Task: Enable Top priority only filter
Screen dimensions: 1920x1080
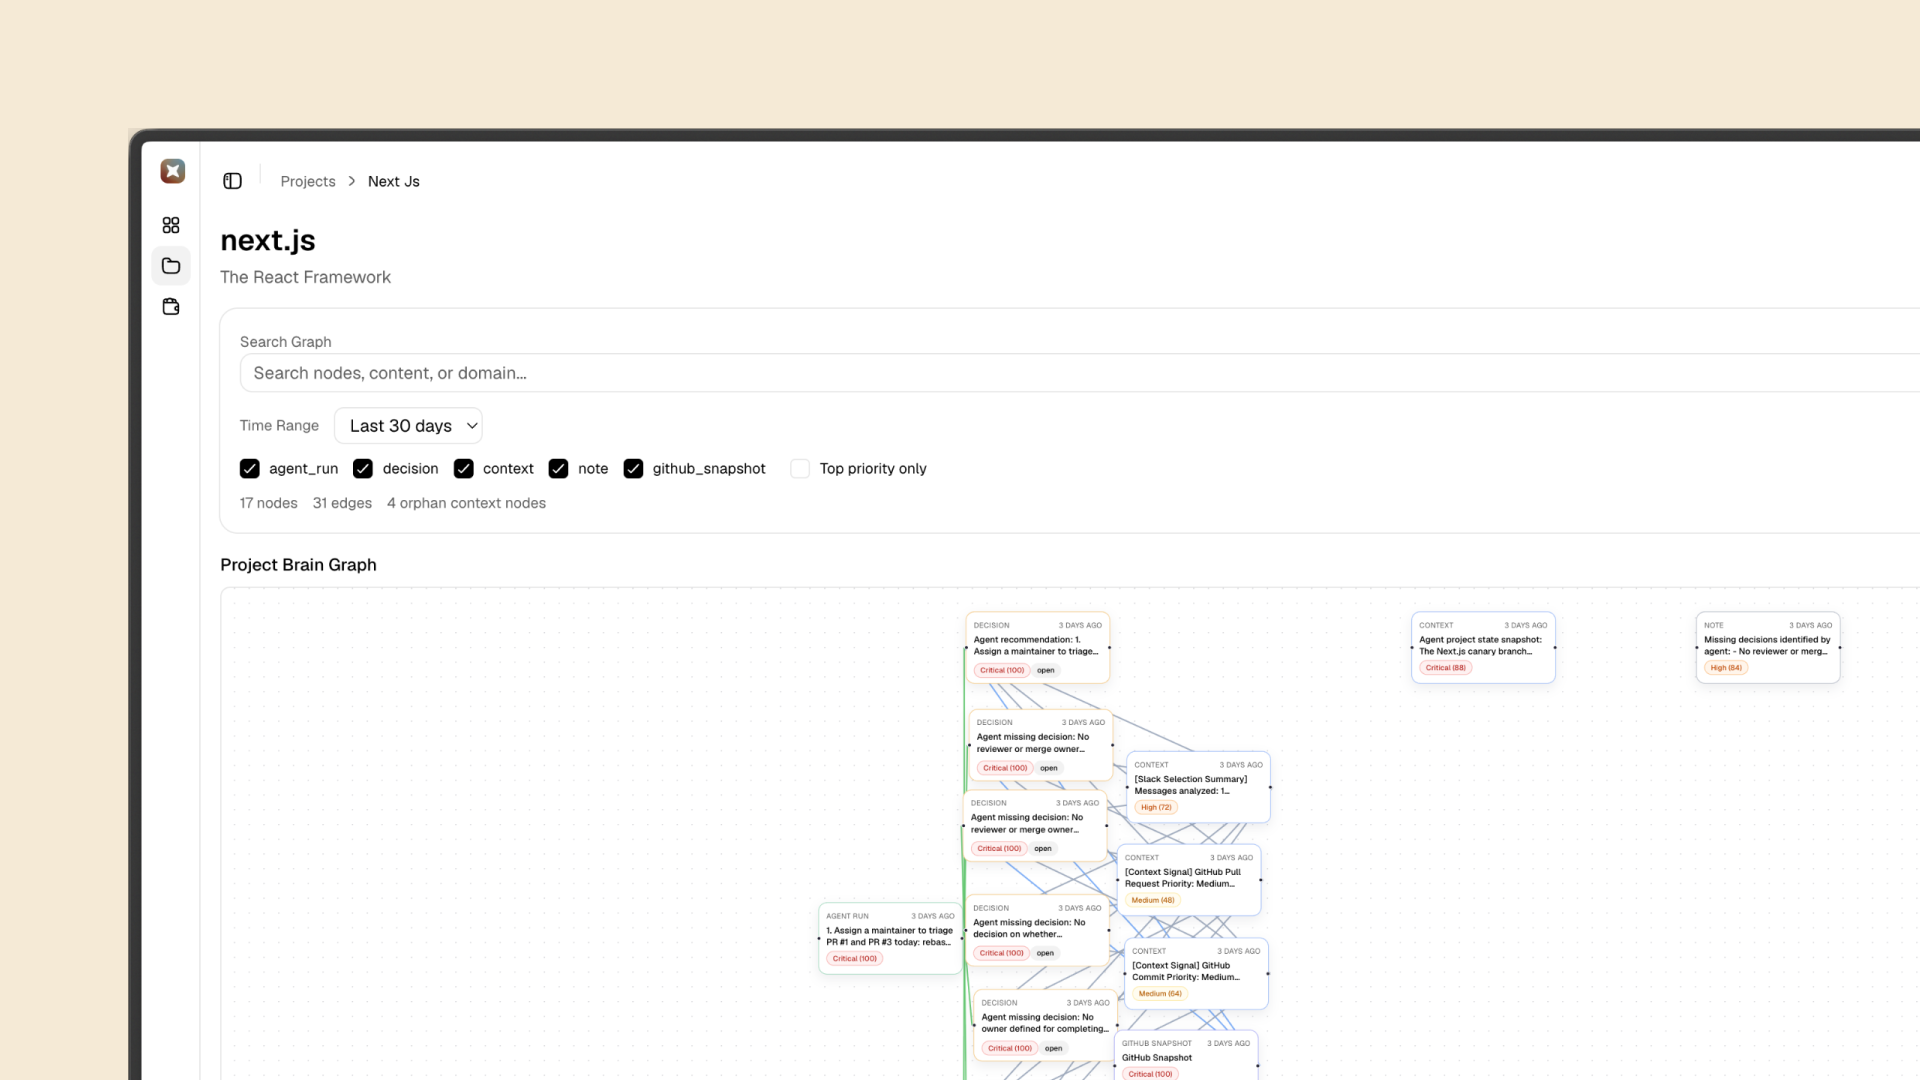Action: [x=800, y=468]
